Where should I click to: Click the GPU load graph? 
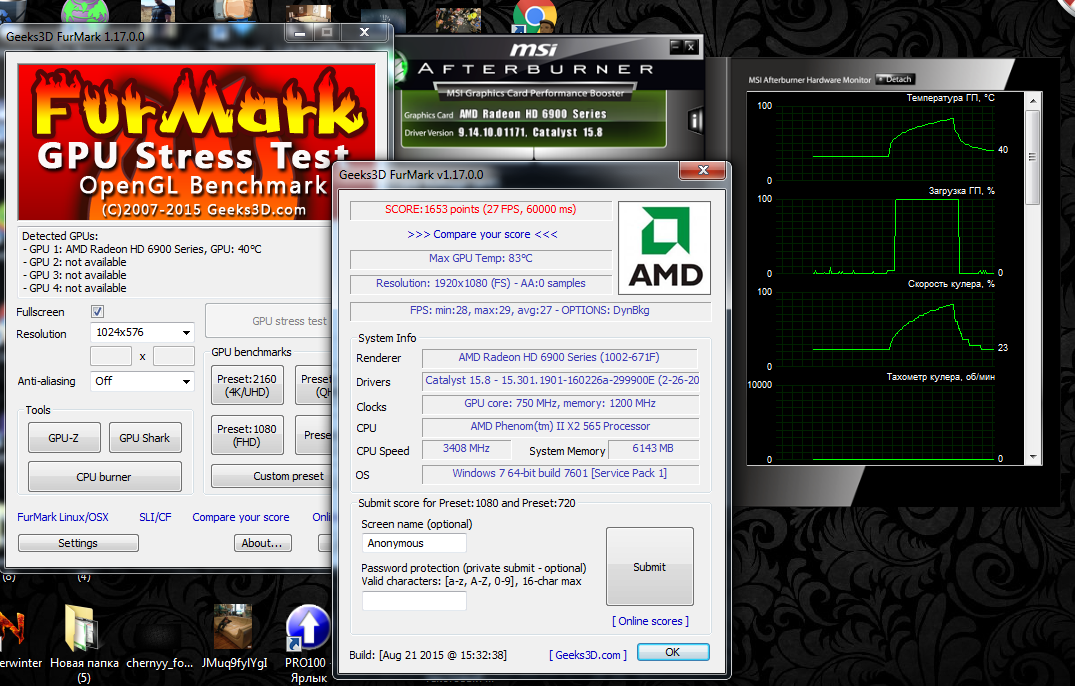coord(885,236)
